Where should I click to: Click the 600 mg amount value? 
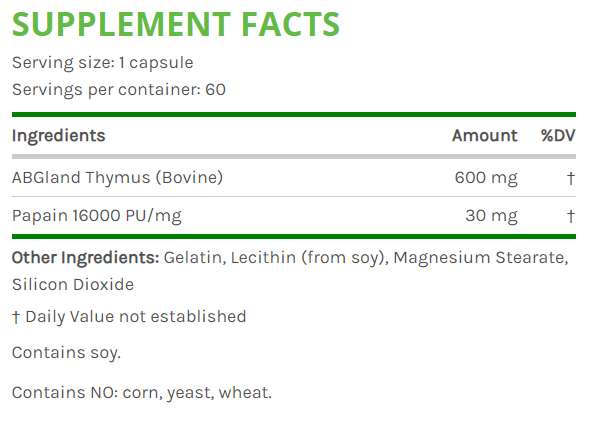click(x=486, y=178)
